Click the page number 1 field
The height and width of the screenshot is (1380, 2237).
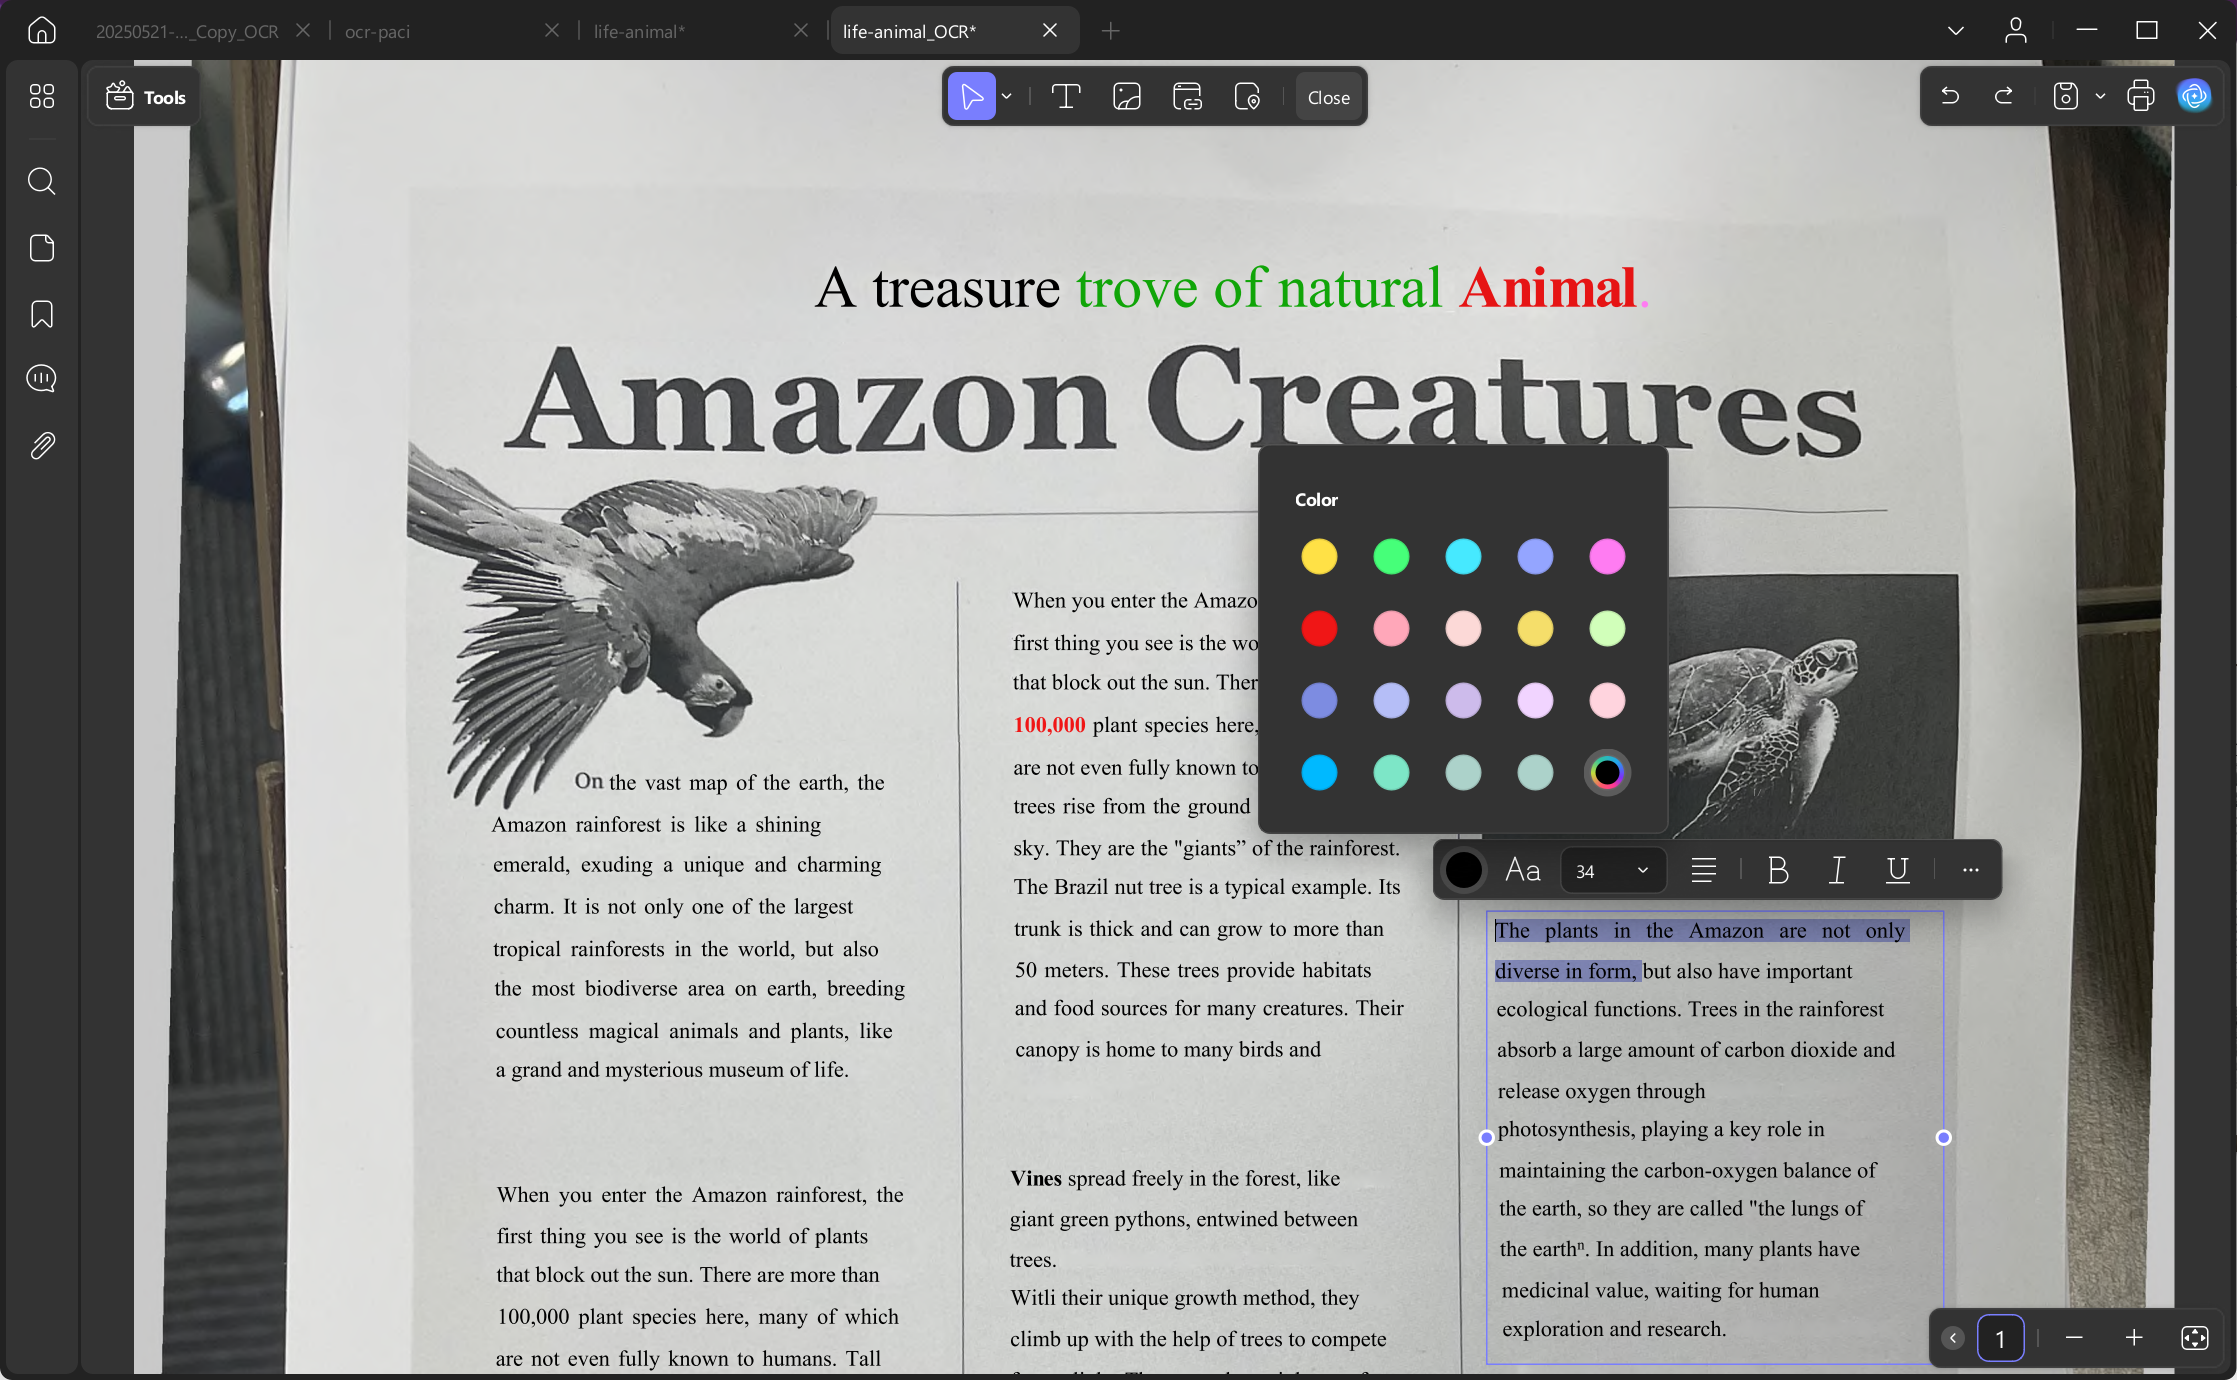(x=2000, y=1338)
